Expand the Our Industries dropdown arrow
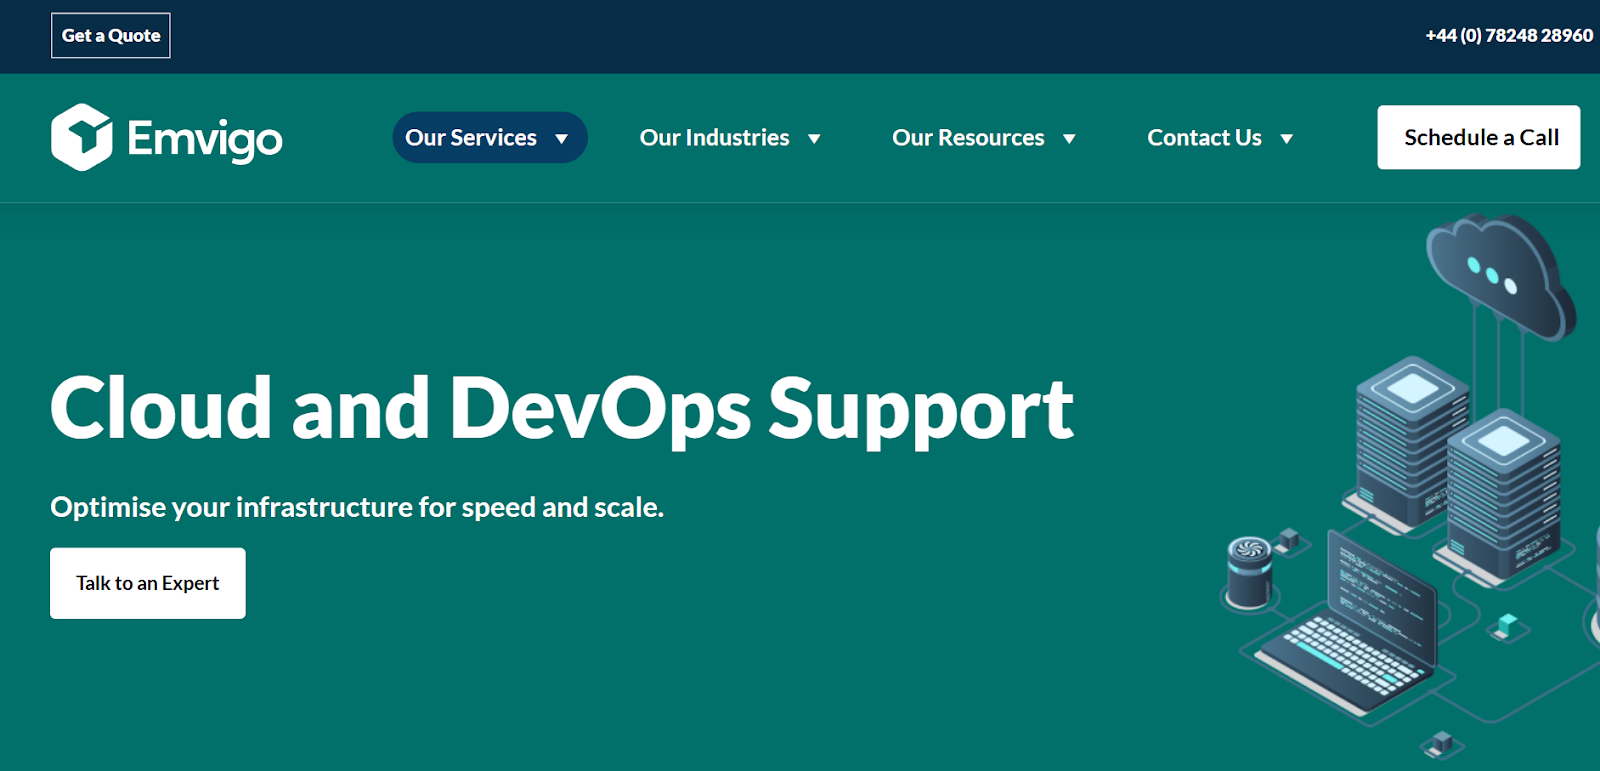 point(814,139)
